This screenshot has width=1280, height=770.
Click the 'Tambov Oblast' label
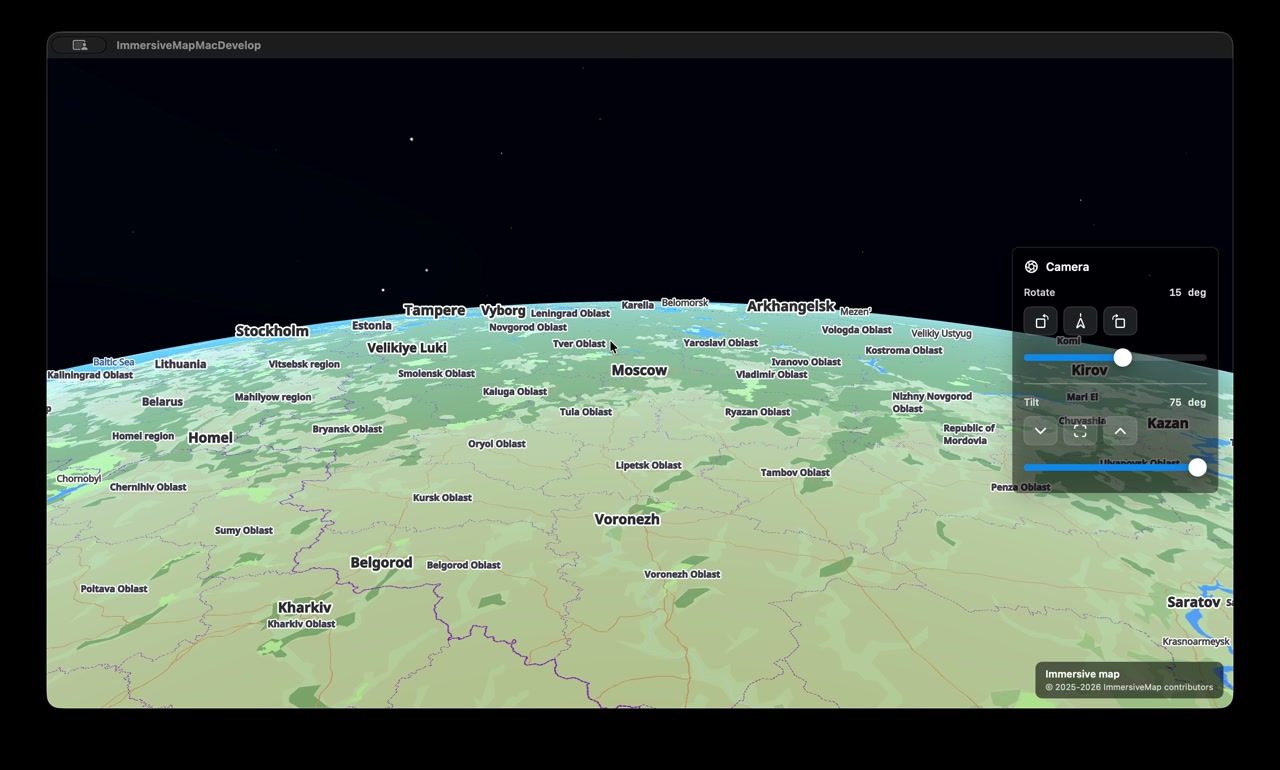[x=795, y=473]
